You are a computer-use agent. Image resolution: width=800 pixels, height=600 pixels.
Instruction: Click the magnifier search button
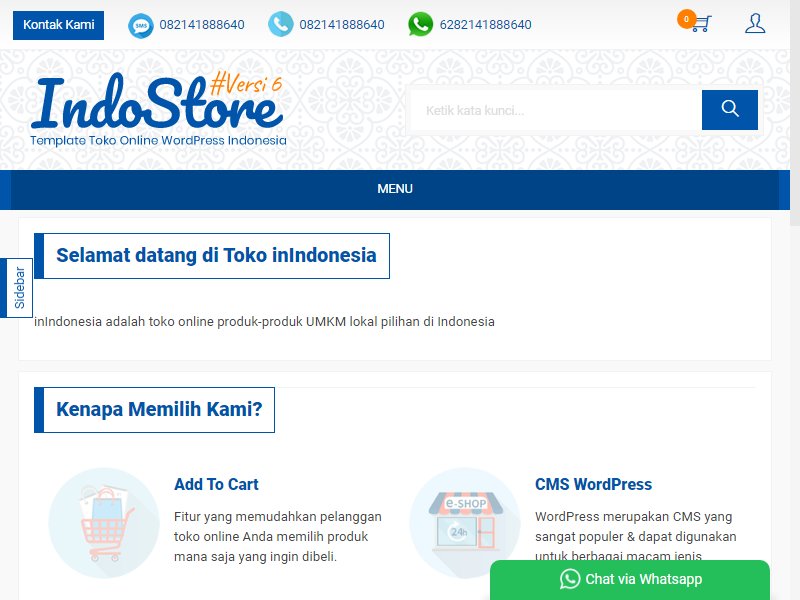pyautogui.click(x=730, y=110)
